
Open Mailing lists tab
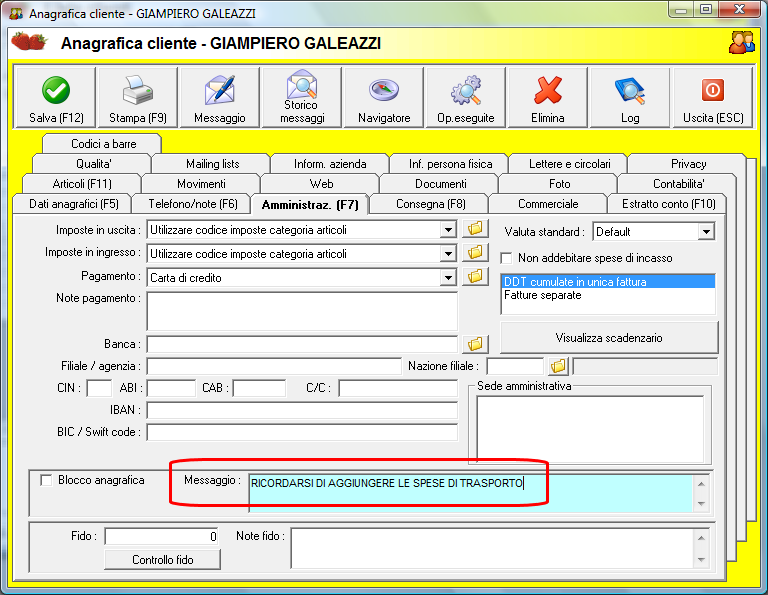213,164
